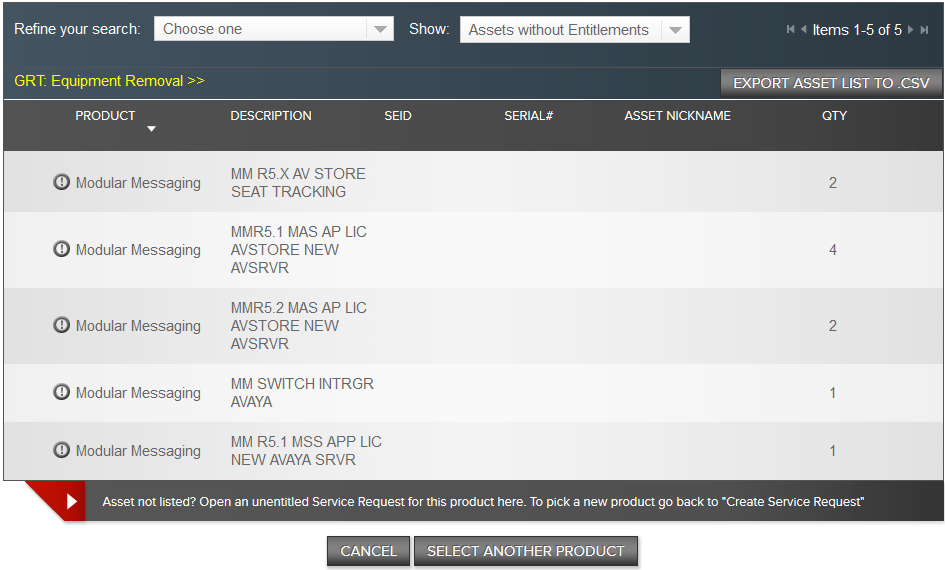The image size is (945, 570).
Task: Click quantity 4 in MMR5.1 MAS AP row
Action: click(x=832, y=249)
